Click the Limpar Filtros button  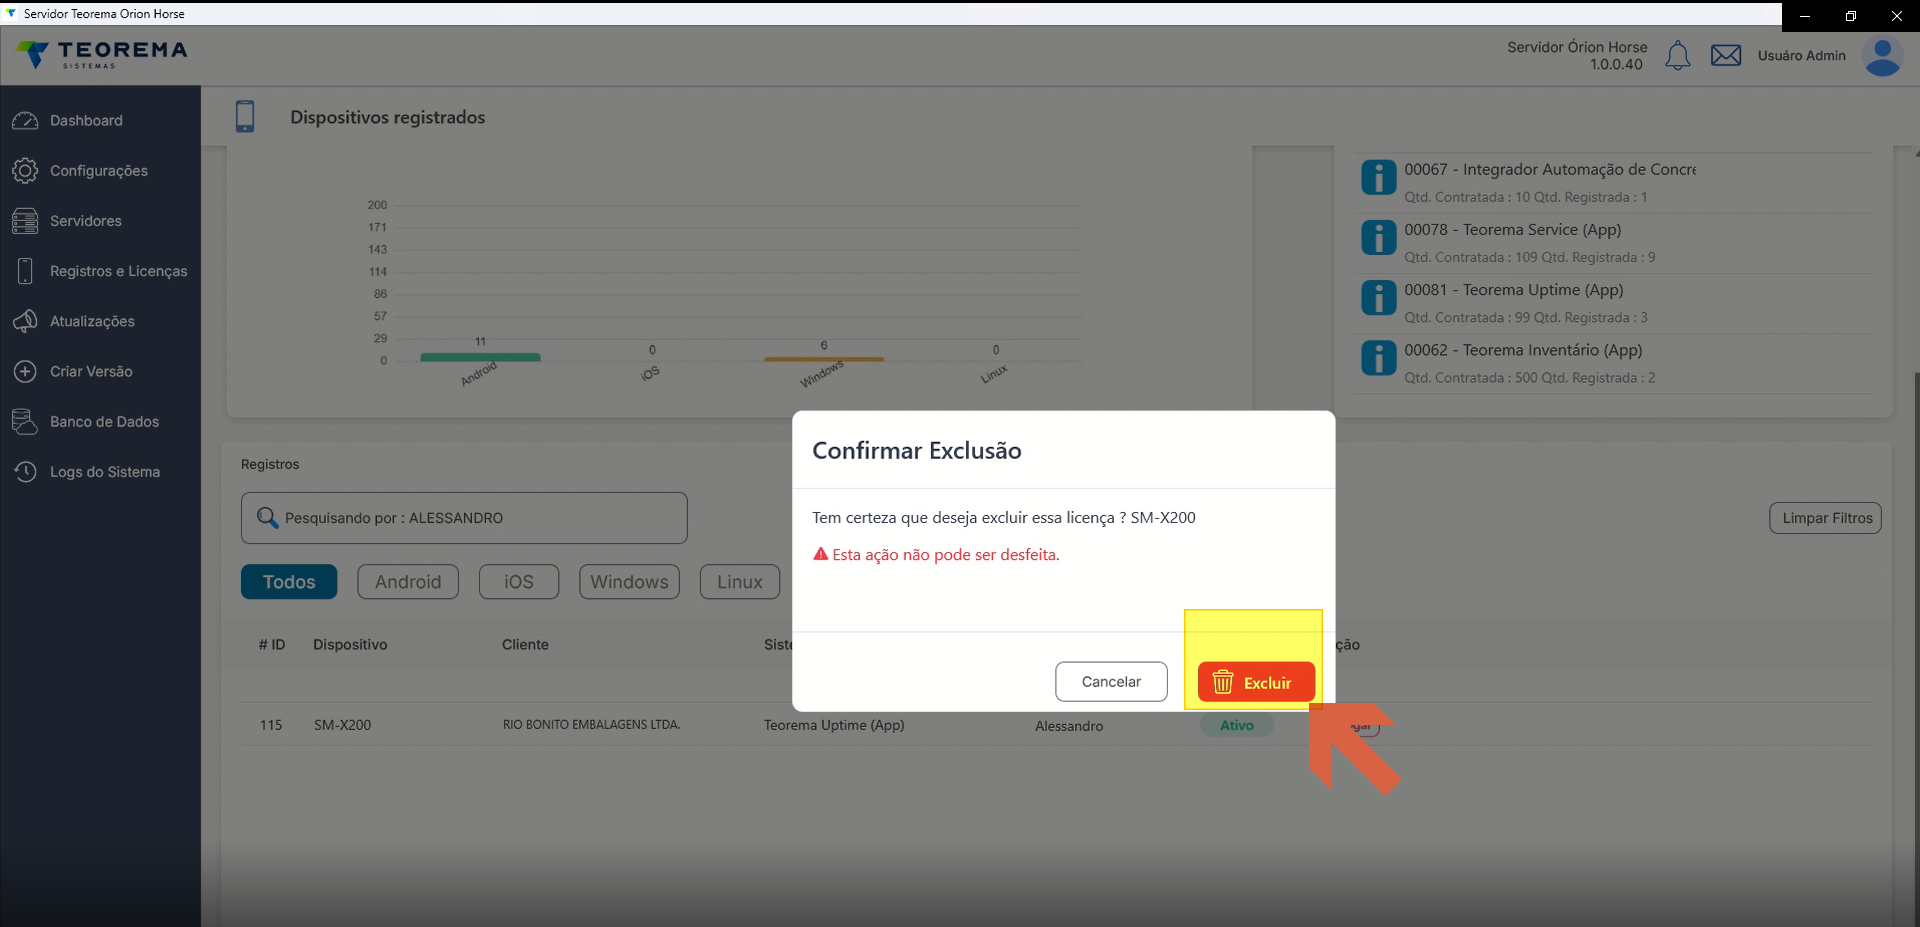tap(1826, 518)
